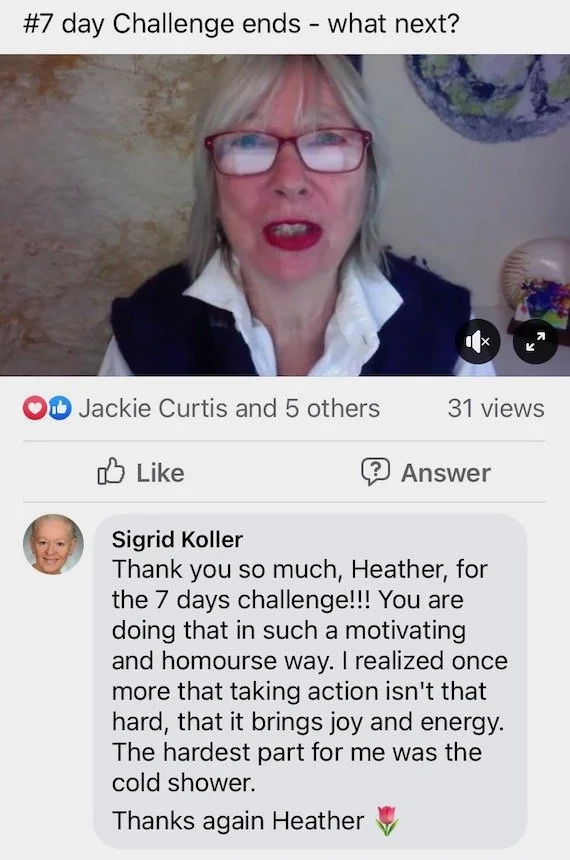Unmute the video with the speaker icon

point(477,341)
